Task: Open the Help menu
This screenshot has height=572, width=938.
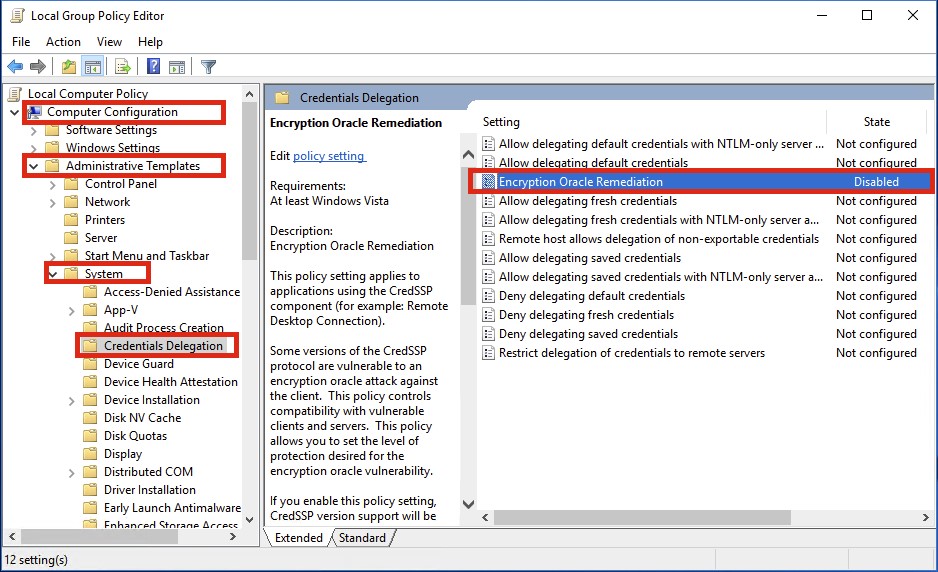Action: 150,41
